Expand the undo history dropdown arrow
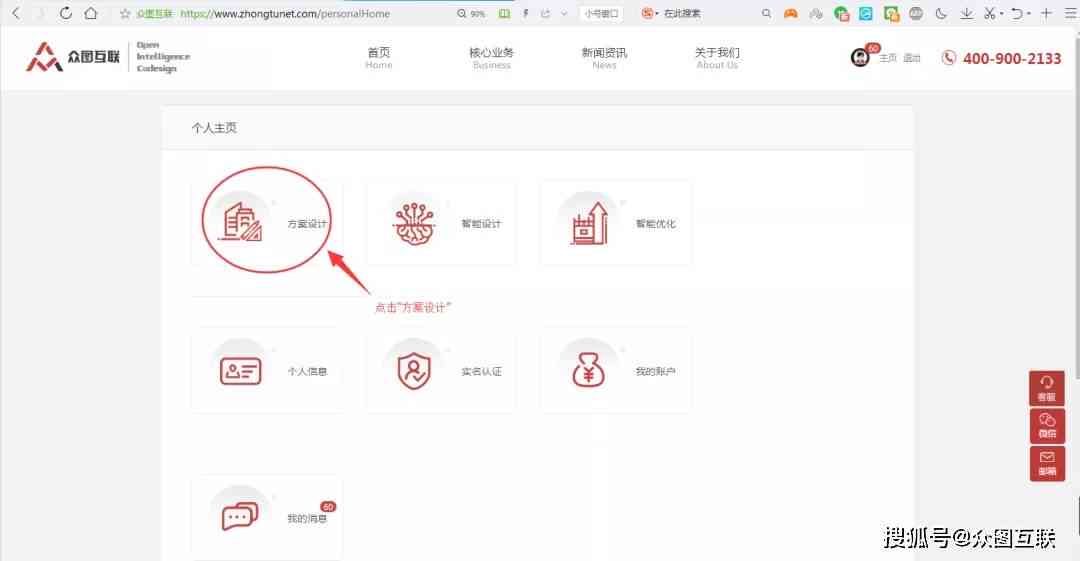 pyautogui.click(x=1028, y=14)
